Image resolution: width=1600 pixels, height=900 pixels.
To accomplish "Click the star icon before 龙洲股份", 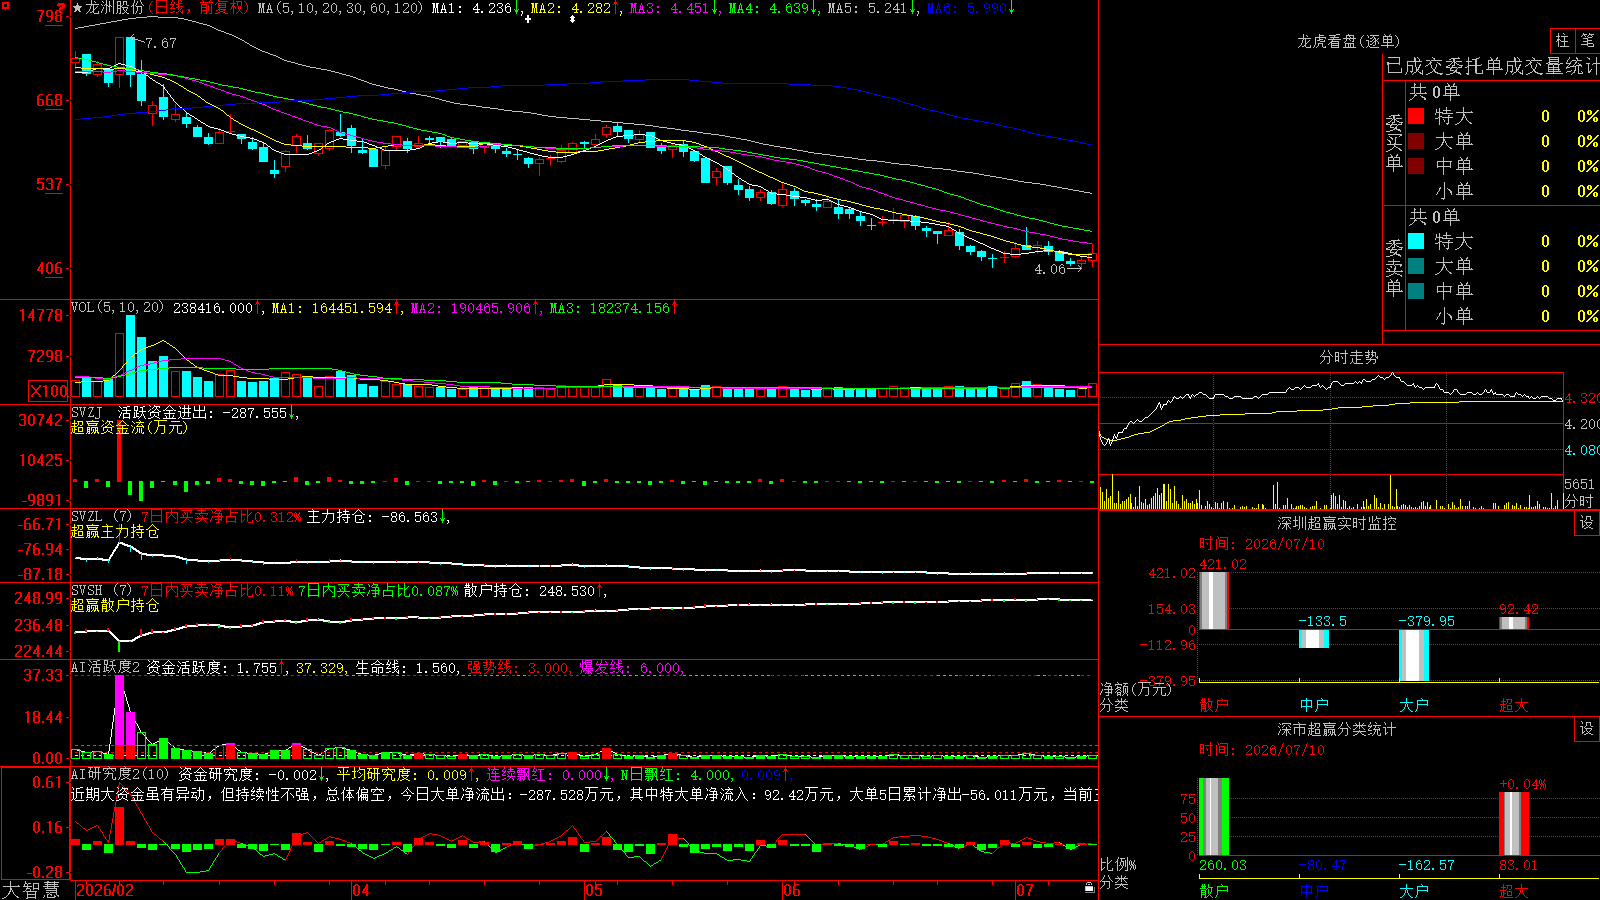I will (x=78, y=8).
